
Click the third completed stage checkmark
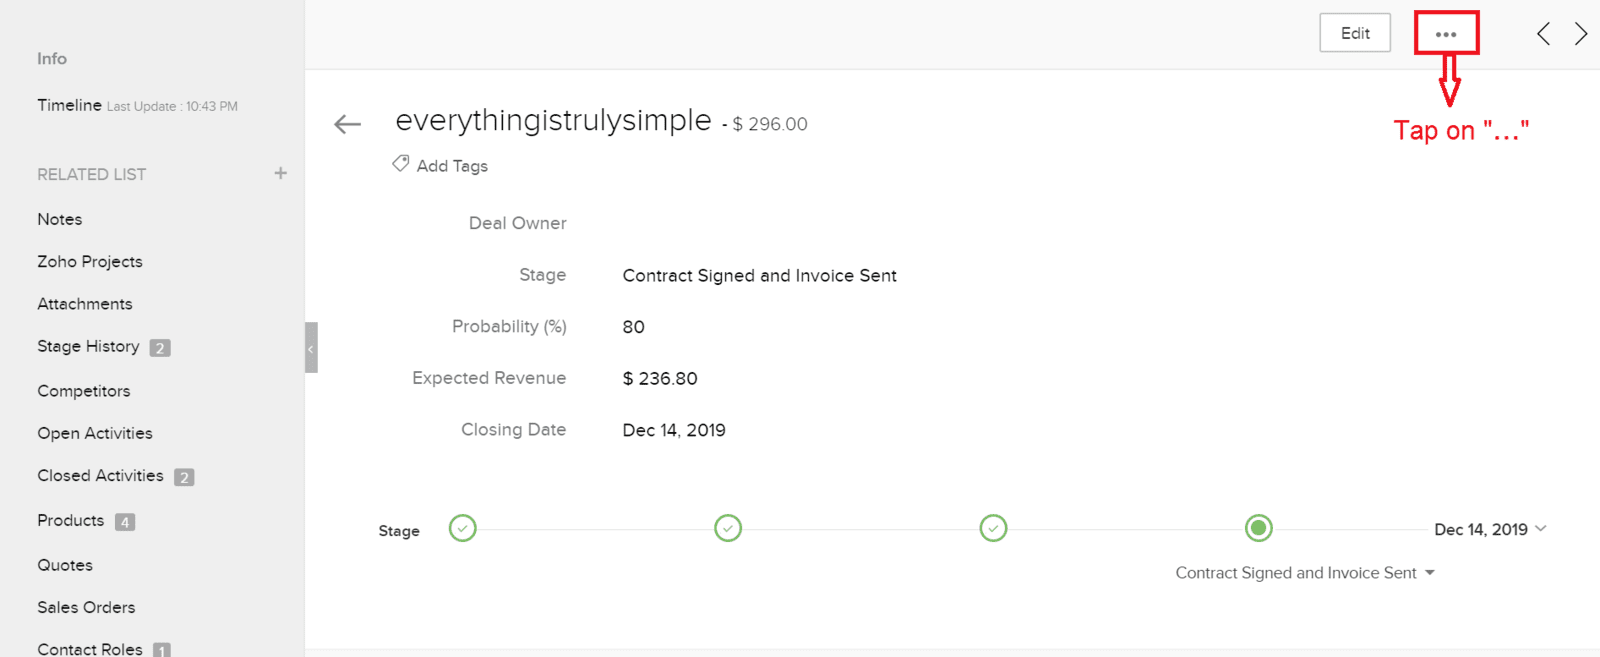993,528
